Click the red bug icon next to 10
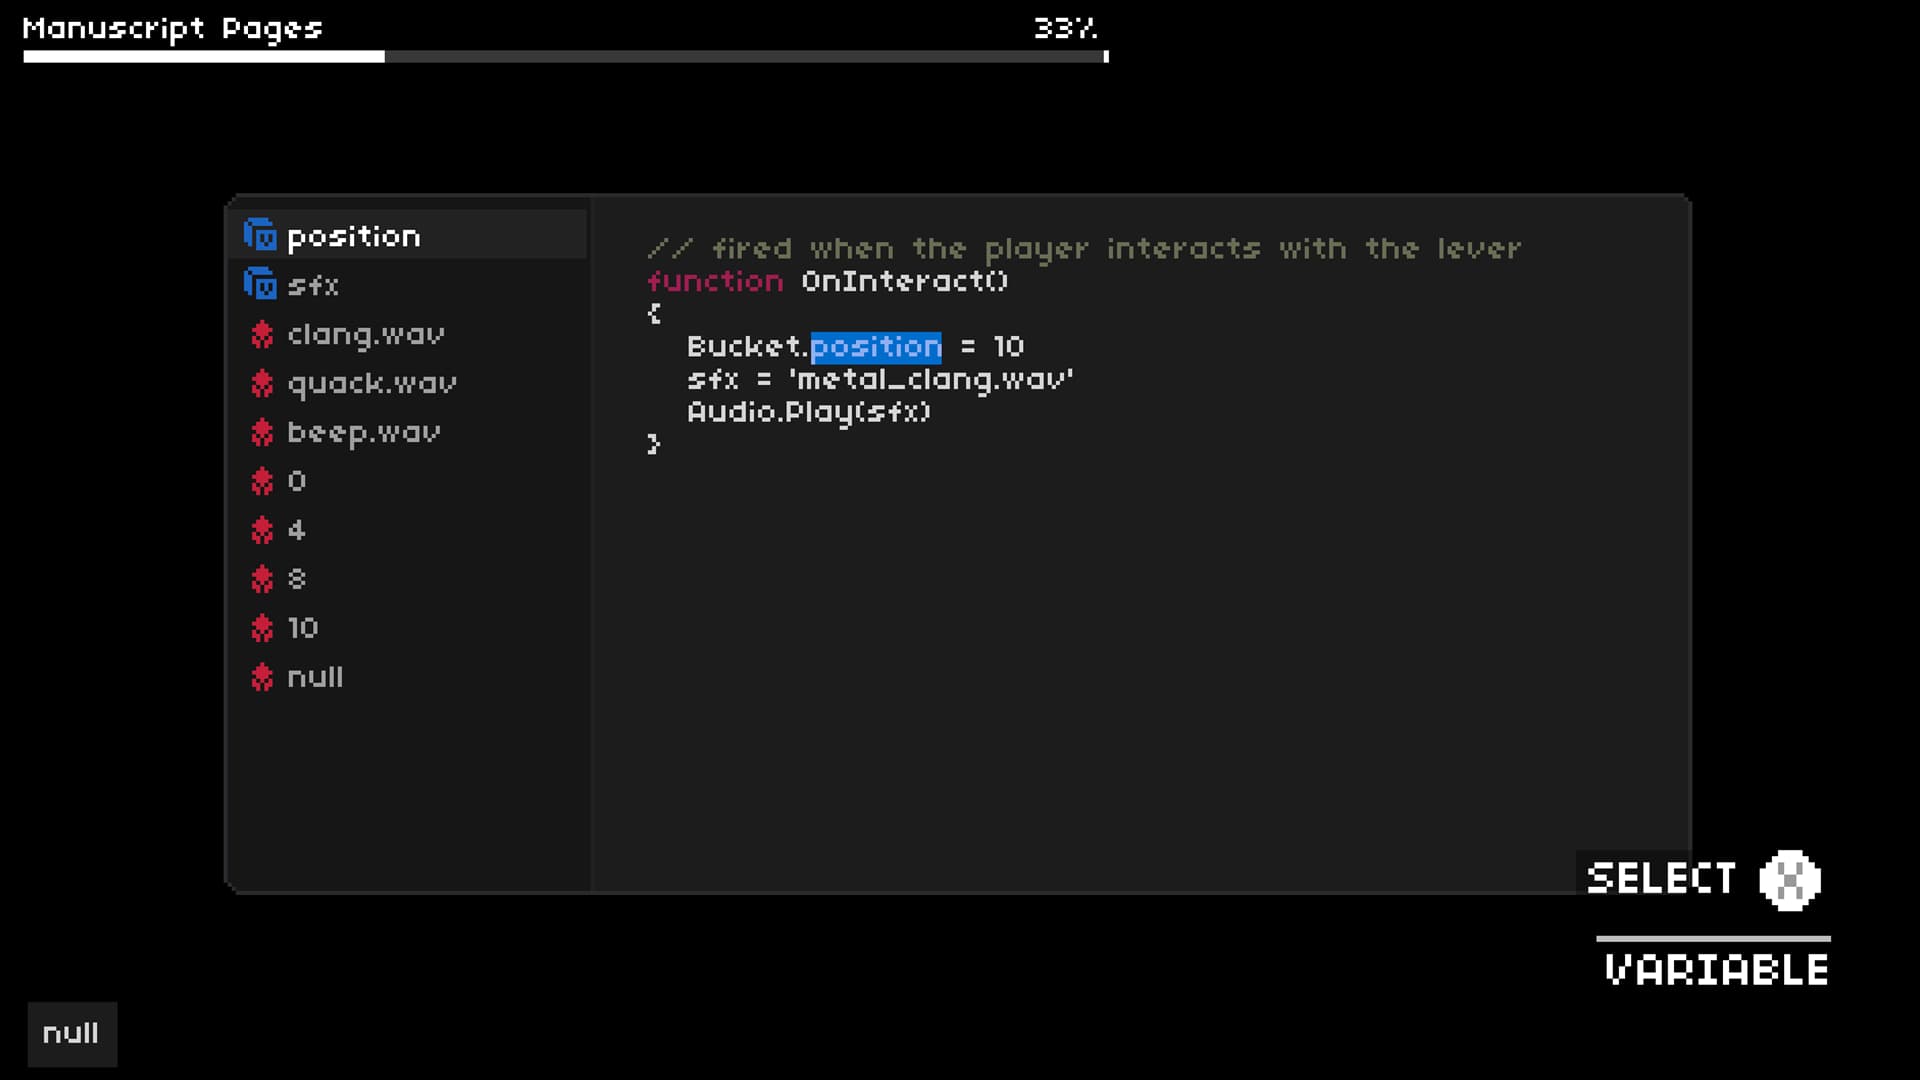Image resolution: width=1920 pixels, height=1080 pixels. (262, 628)
